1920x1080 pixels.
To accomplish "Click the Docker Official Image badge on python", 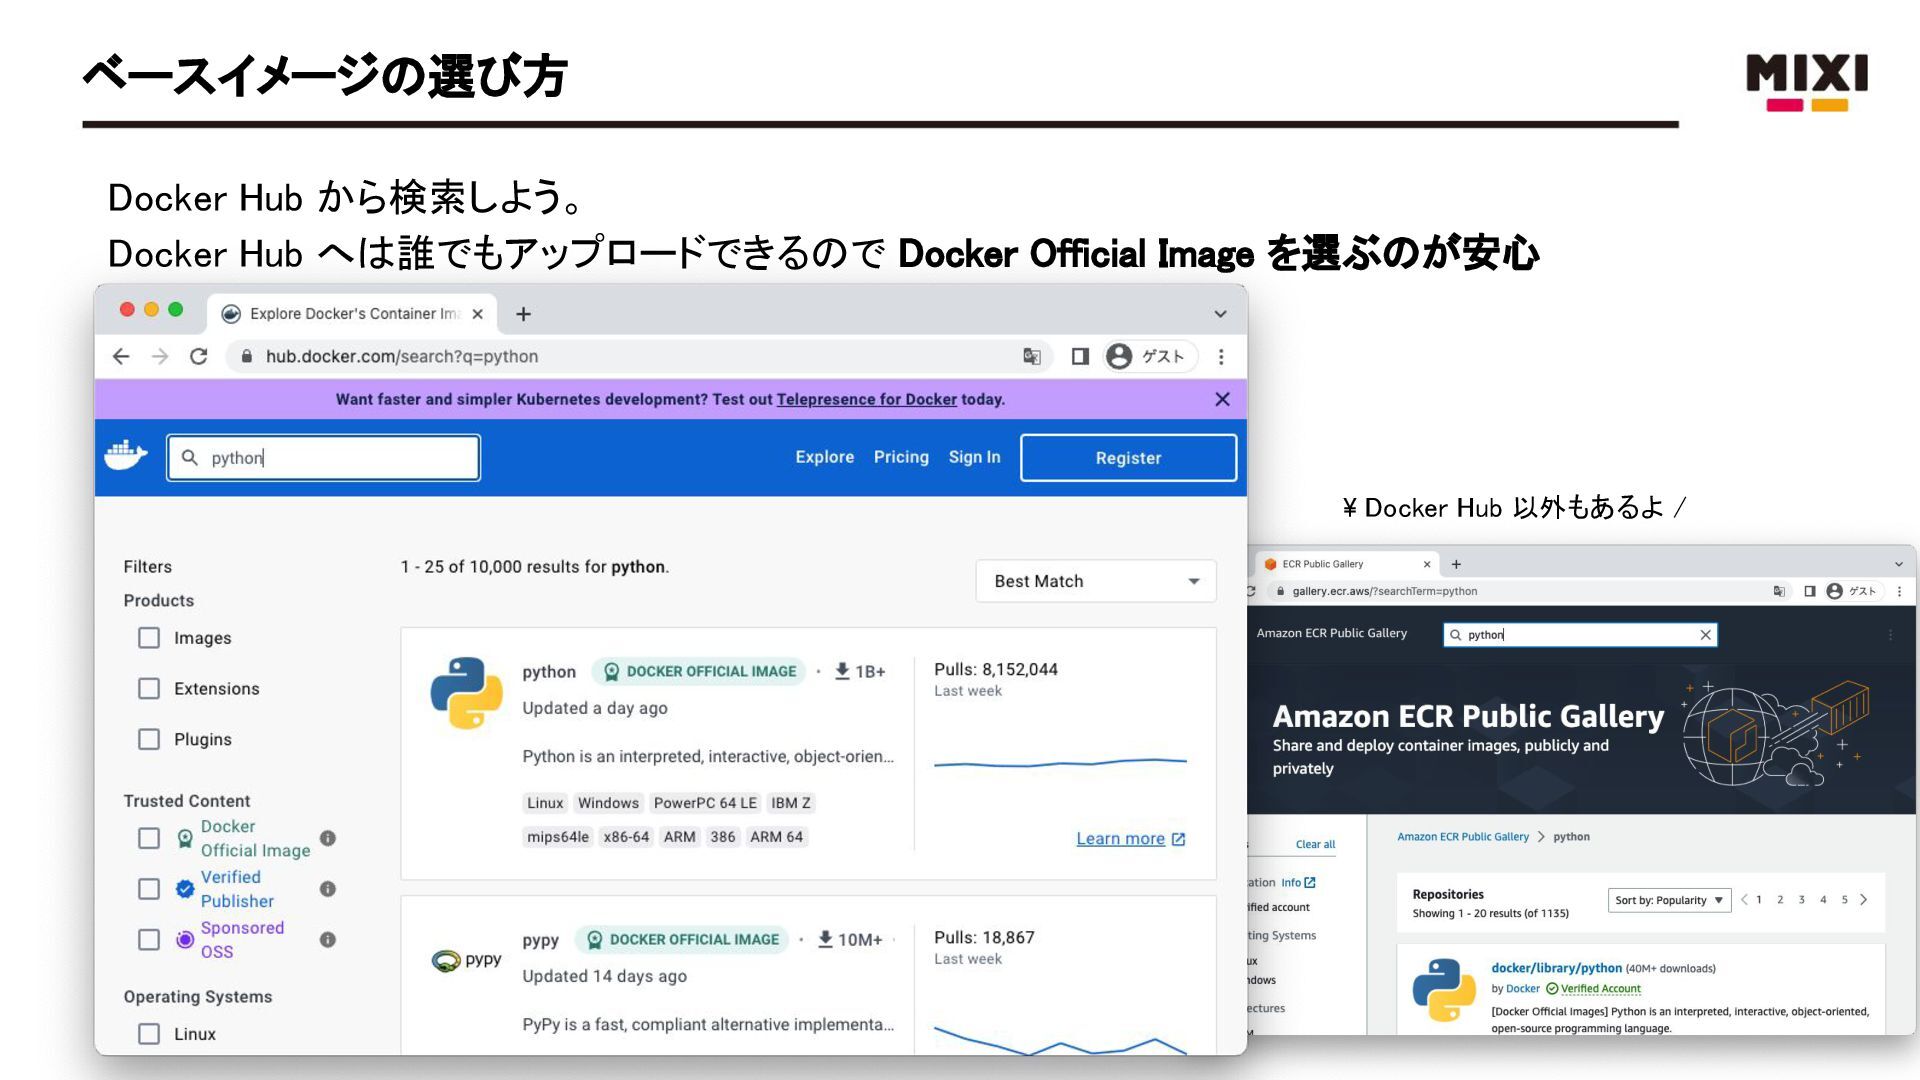I will tap(699, 671).
